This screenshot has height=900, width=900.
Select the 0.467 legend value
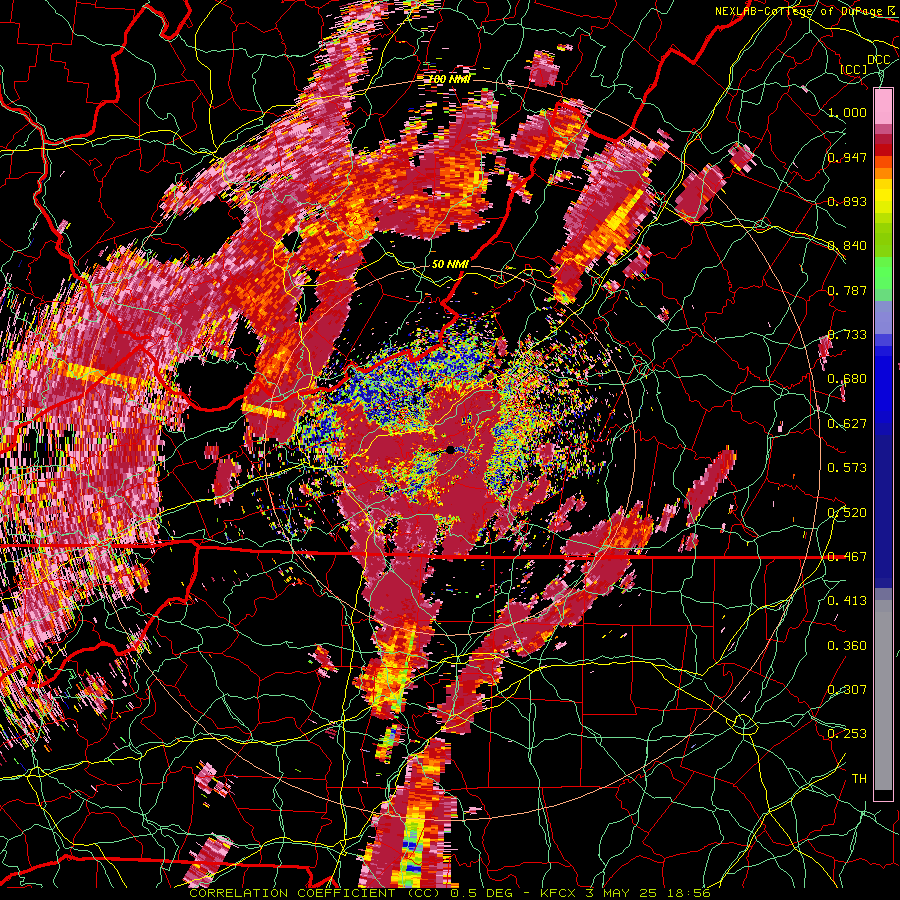(847, 557)
